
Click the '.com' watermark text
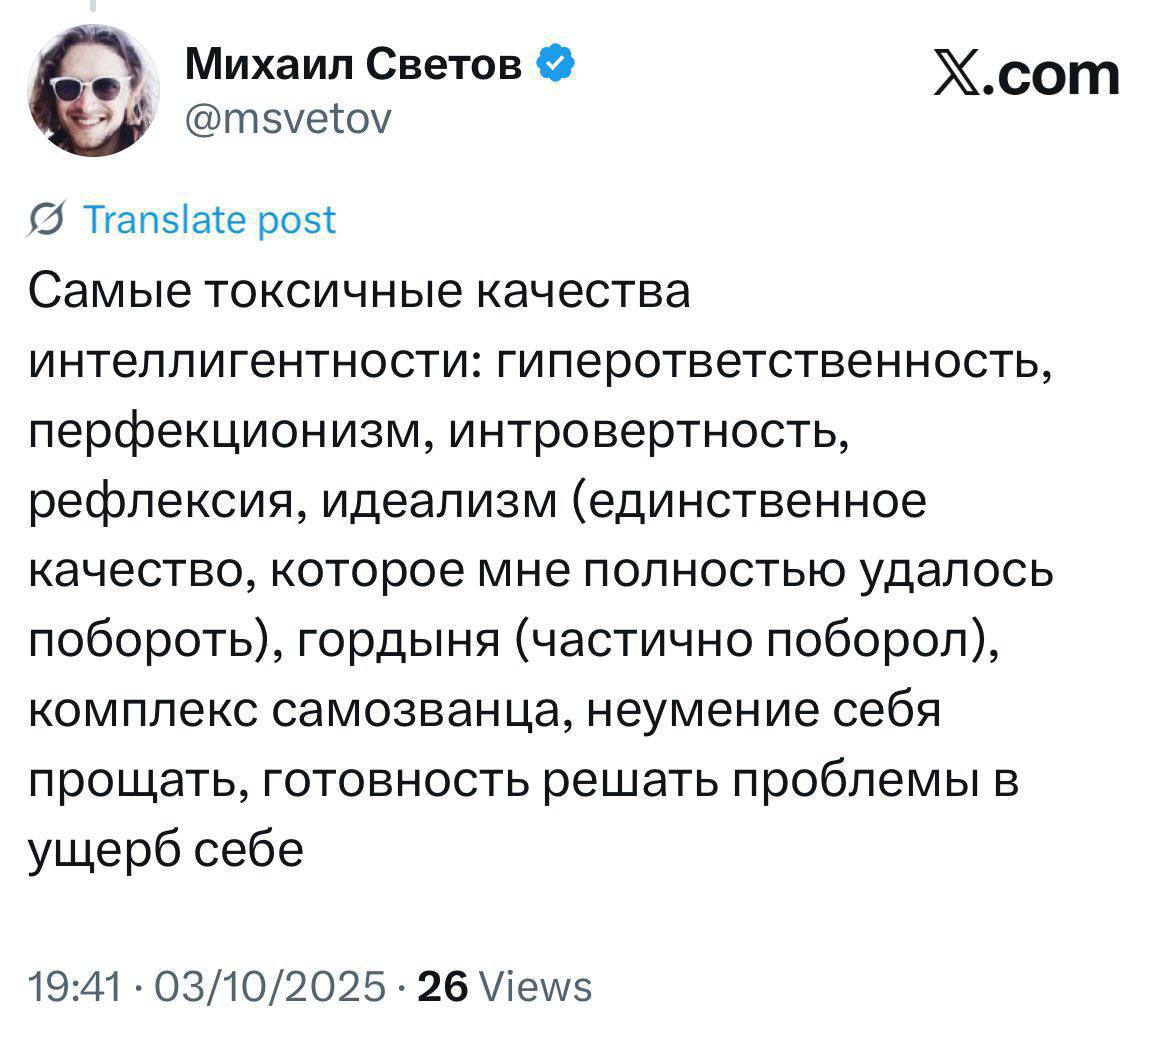click(x=1052, y=75)
